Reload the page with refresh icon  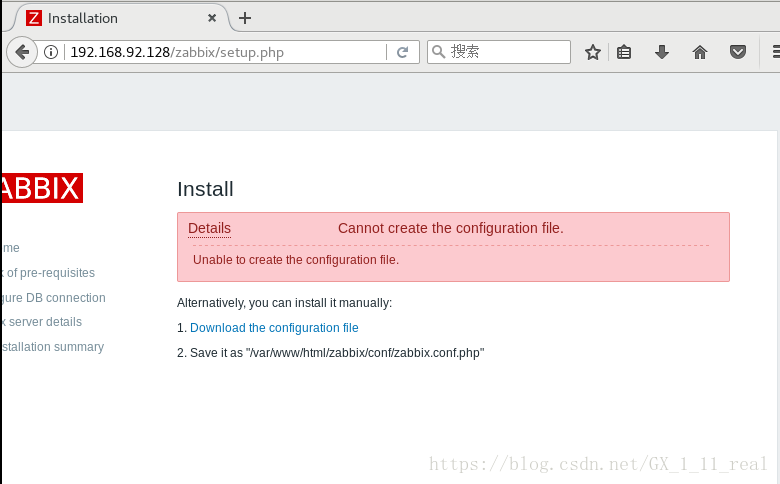point(402,52)
